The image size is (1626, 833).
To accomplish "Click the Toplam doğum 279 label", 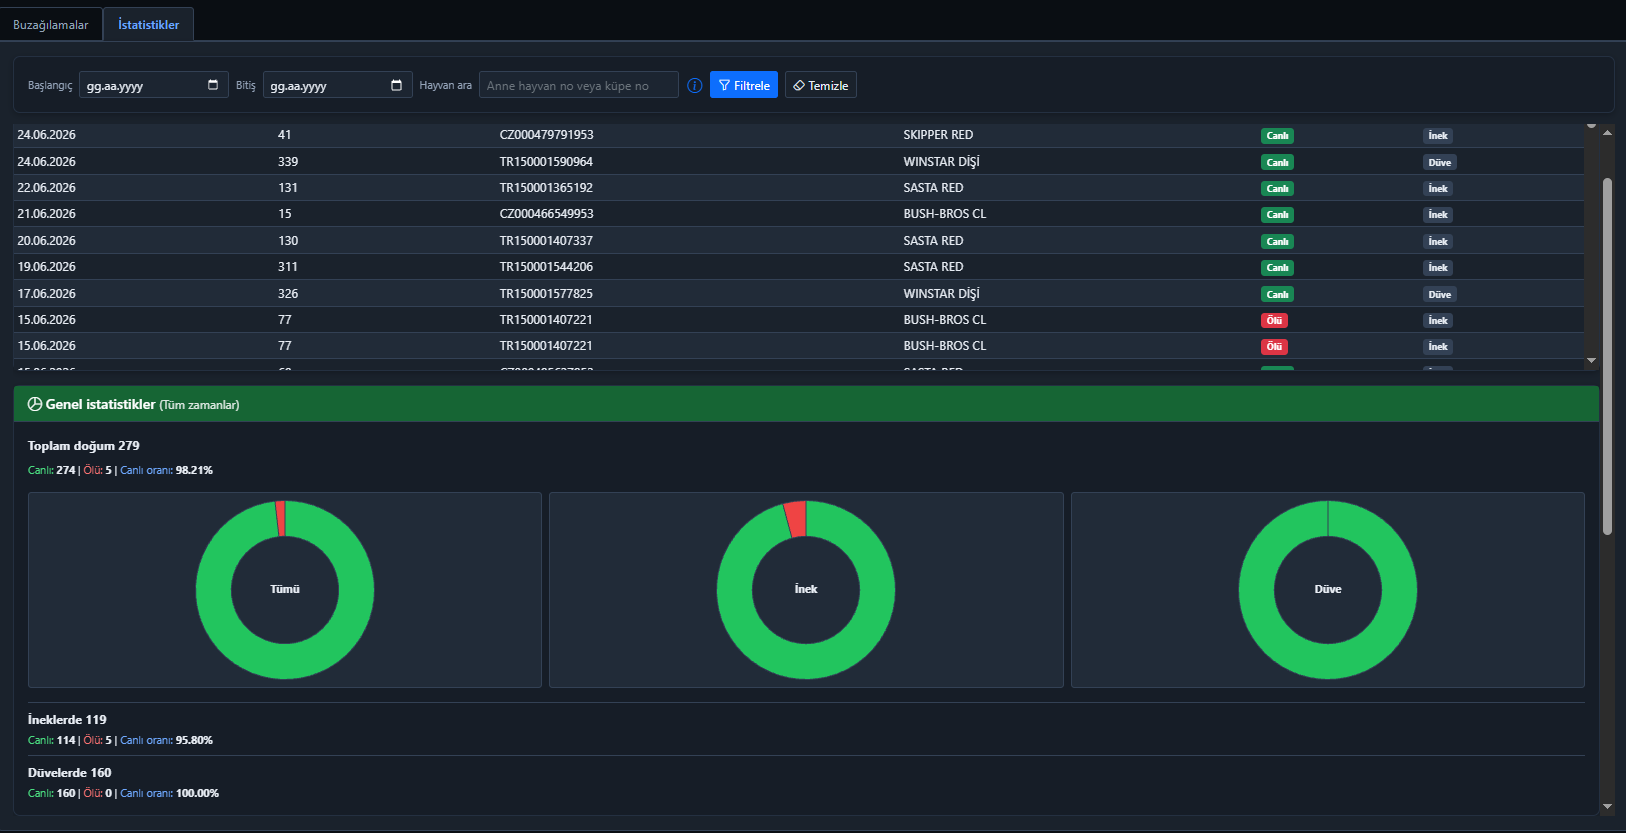I will [84, 446].
